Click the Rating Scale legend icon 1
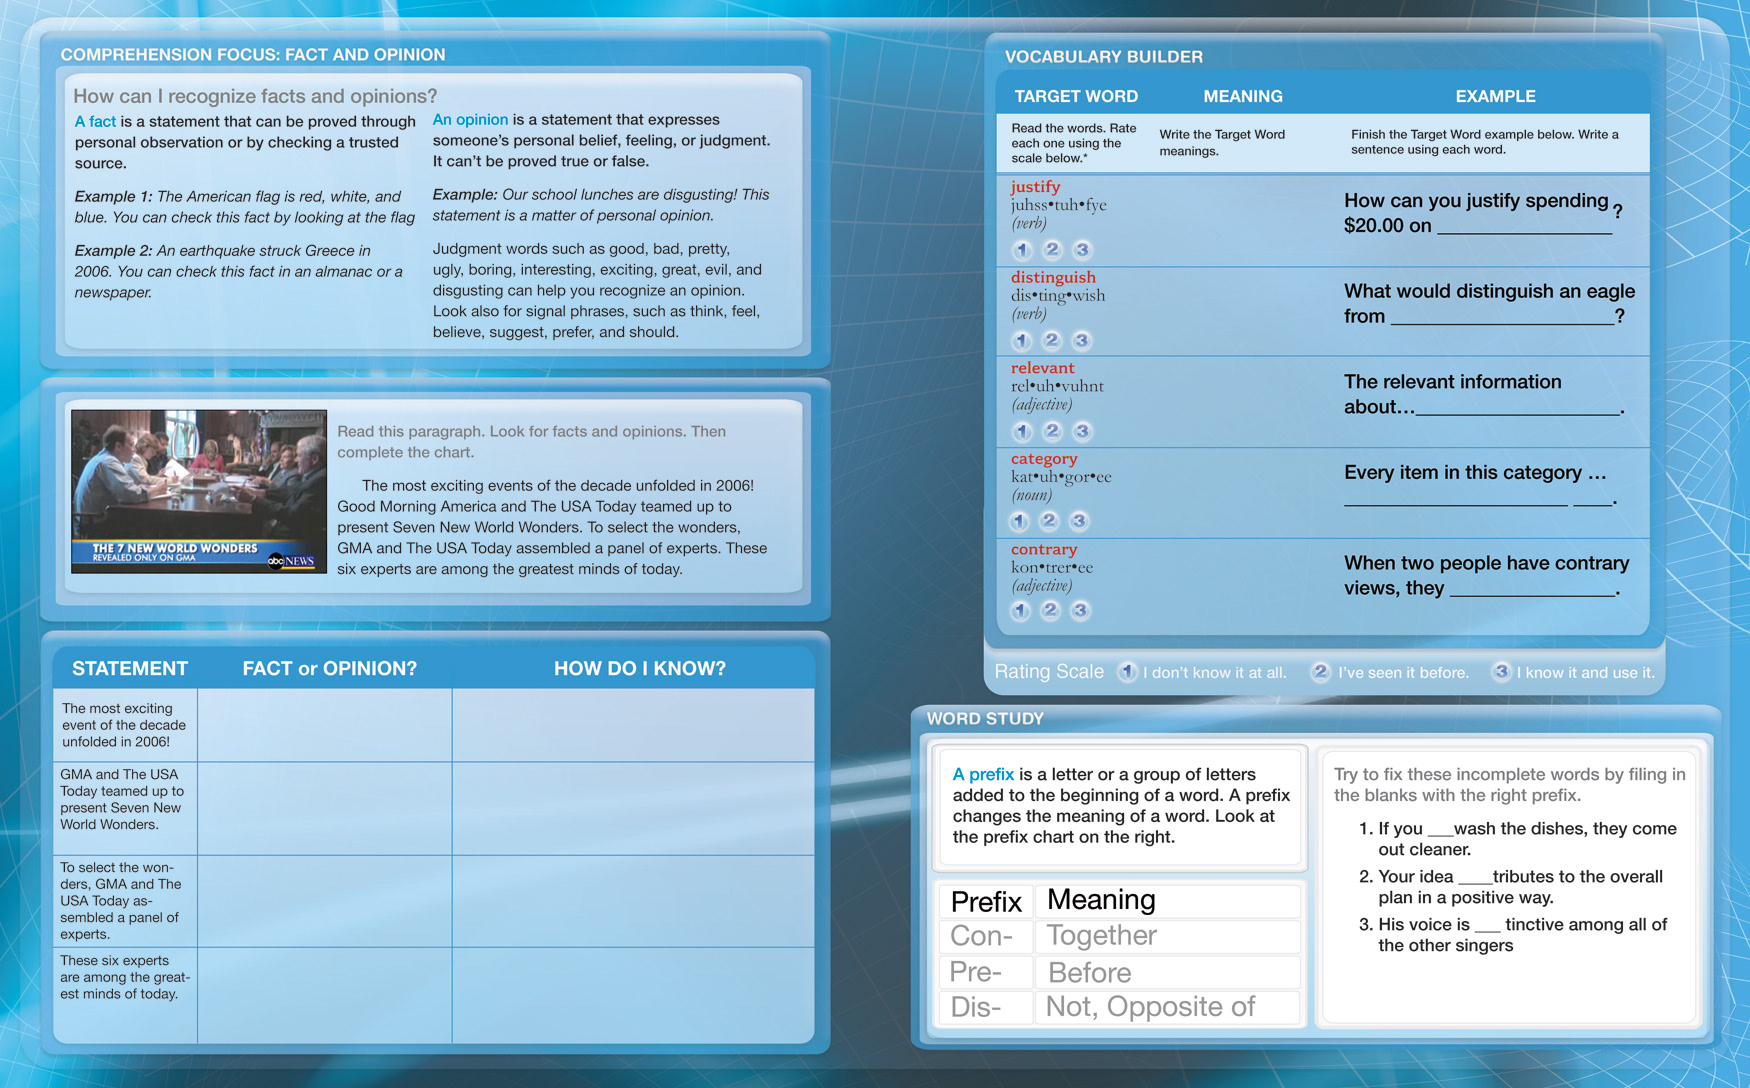Image resolution: width=1750 pixels, height=1088 pixels. (x=1128, y=672)
